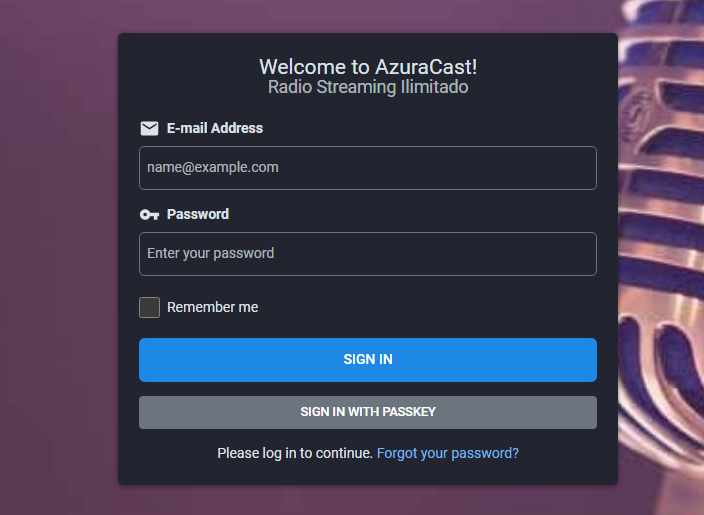Click the 'Password' field label
Image resolution: width=704 pixels, height=515 pixels.
(198, 214)
